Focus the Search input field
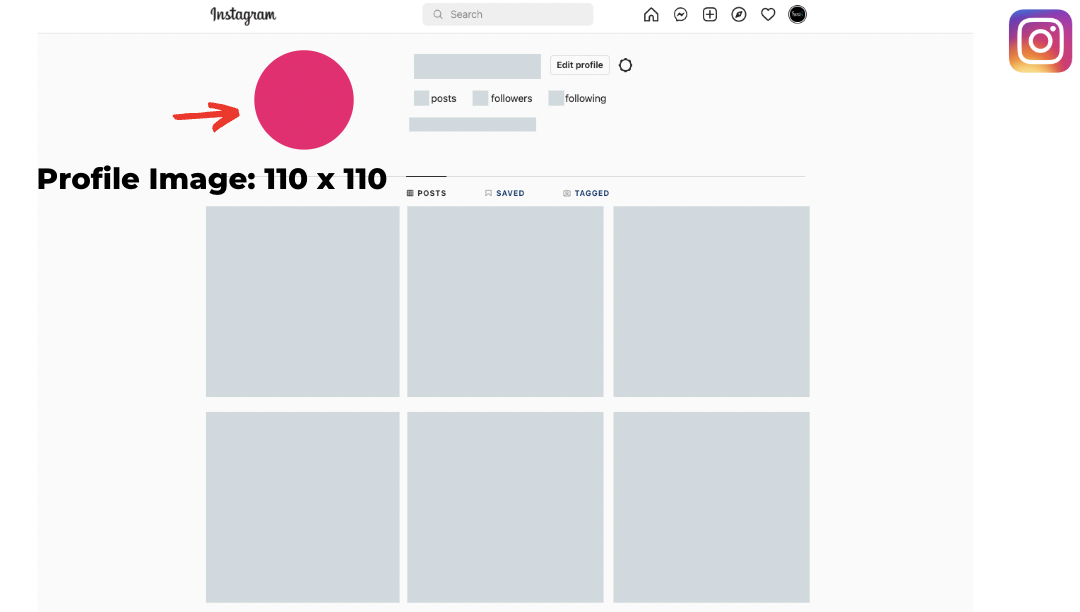This screenshot has width=1080, height=612. tap(508, 14)
